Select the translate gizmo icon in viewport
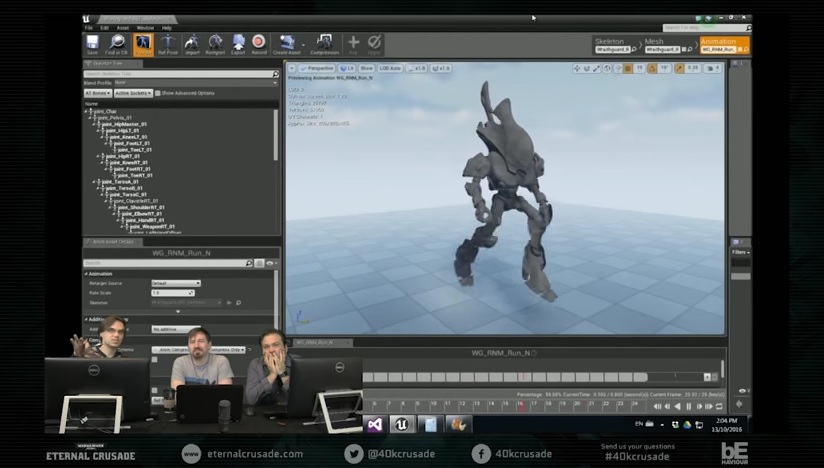 point(577,68)
